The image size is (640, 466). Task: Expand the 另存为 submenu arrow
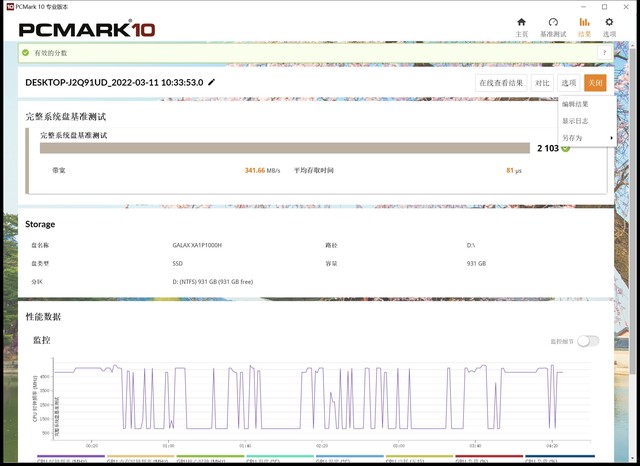pos(611,138)
